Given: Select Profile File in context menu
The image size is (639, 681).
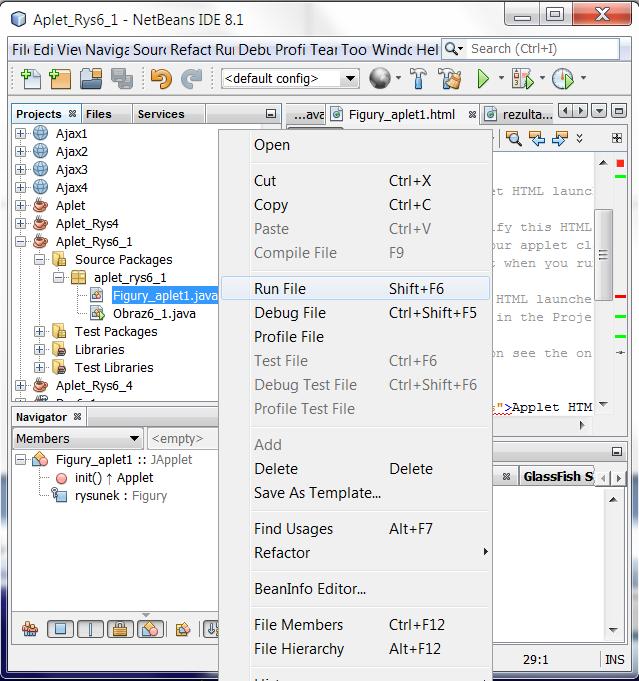Looking at the screenshot, I should pyautogui.click(x=355, y=337).
